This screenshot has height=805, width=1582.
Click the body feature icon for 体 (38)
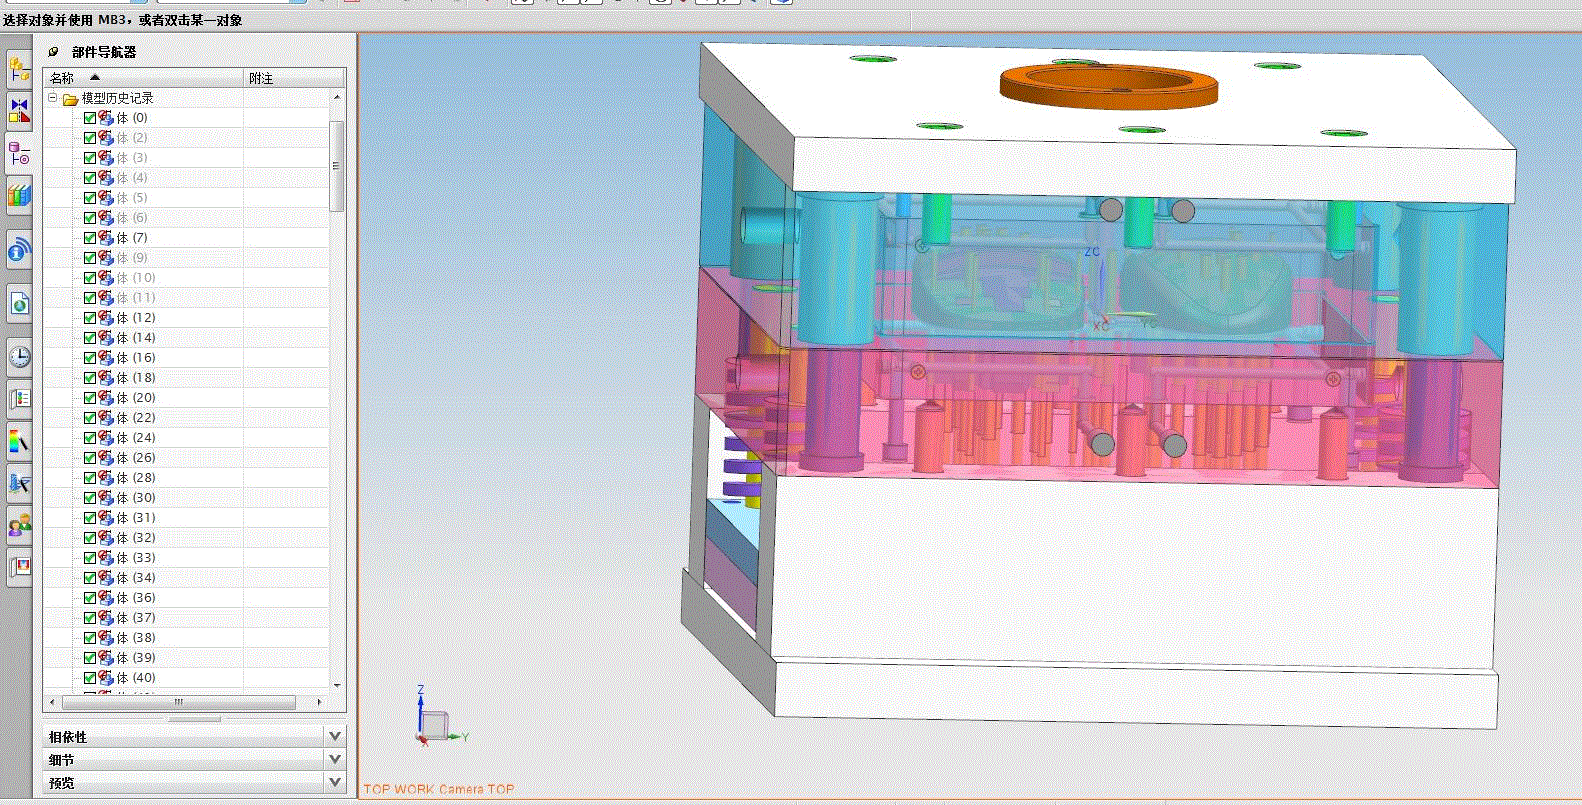pyautogui.click(x=106, y=638)
